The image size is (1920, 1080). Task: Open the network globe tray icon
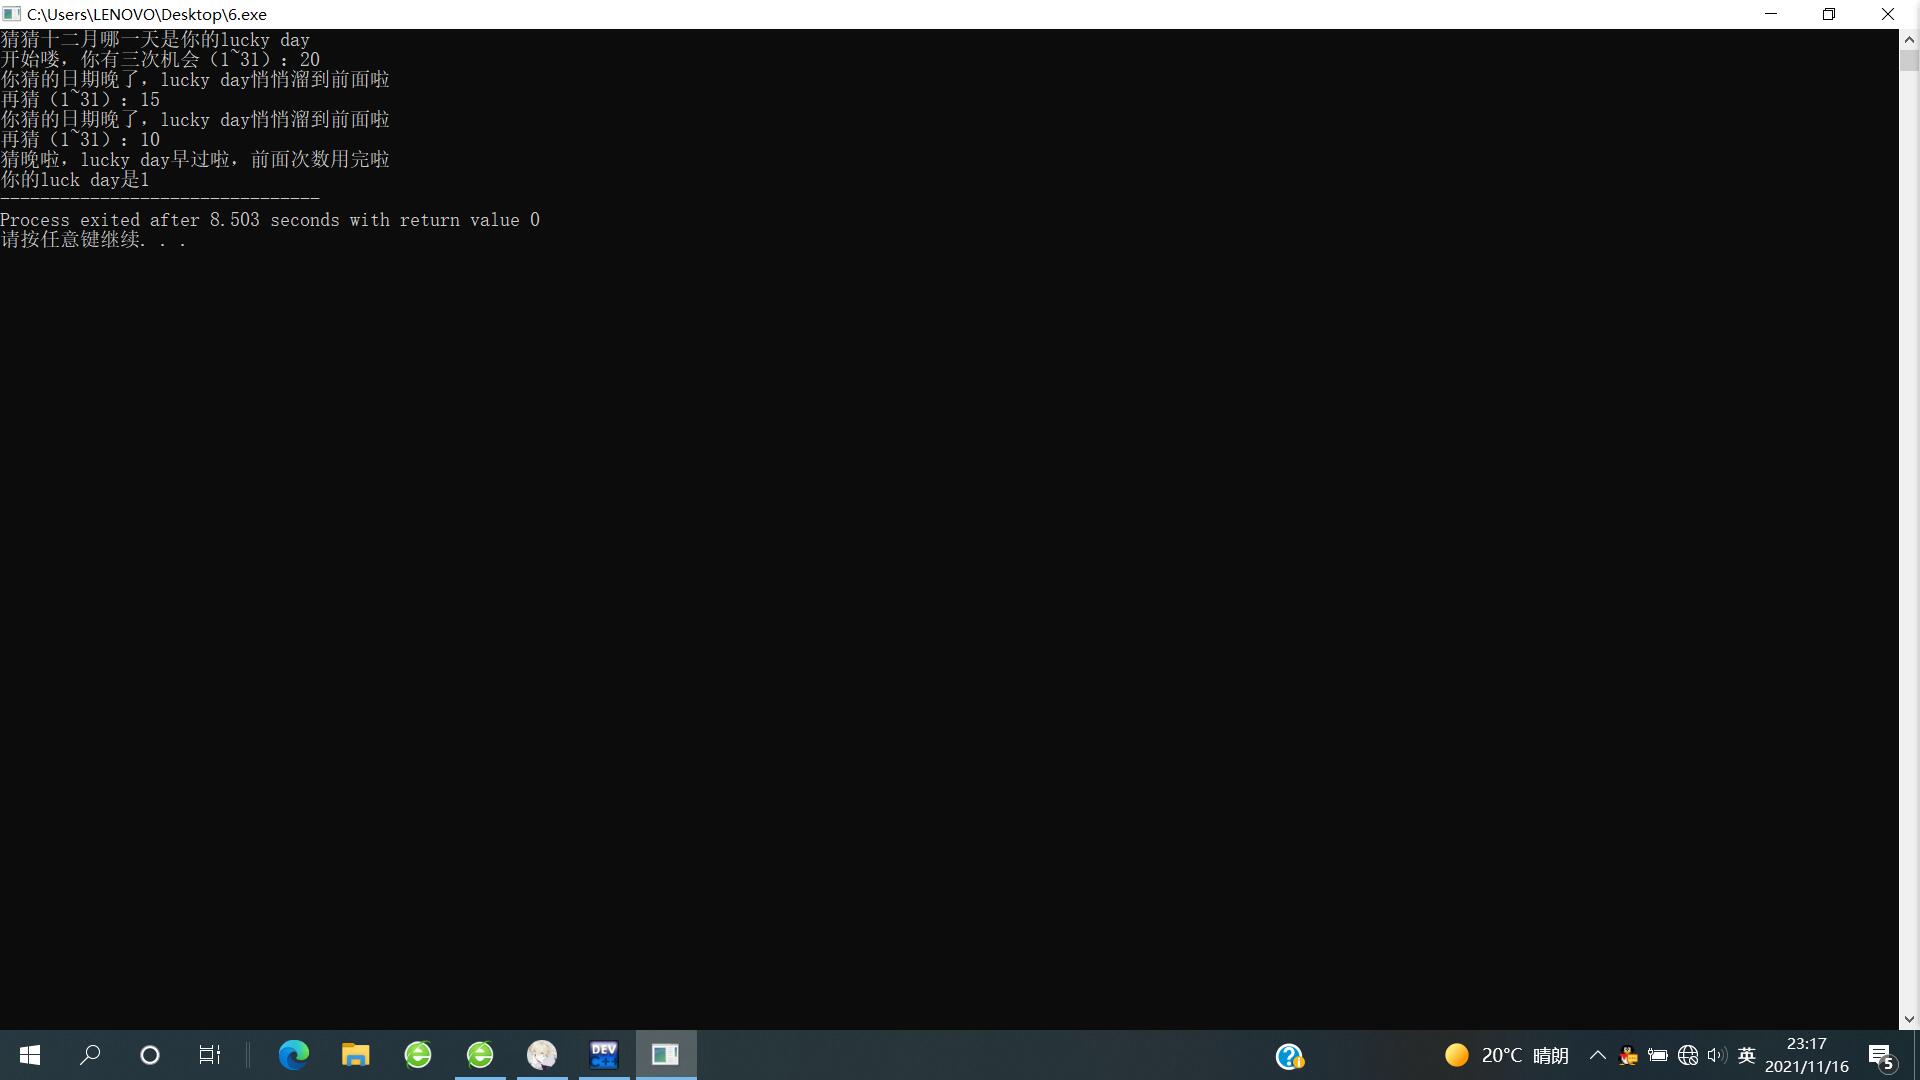1688,1055
